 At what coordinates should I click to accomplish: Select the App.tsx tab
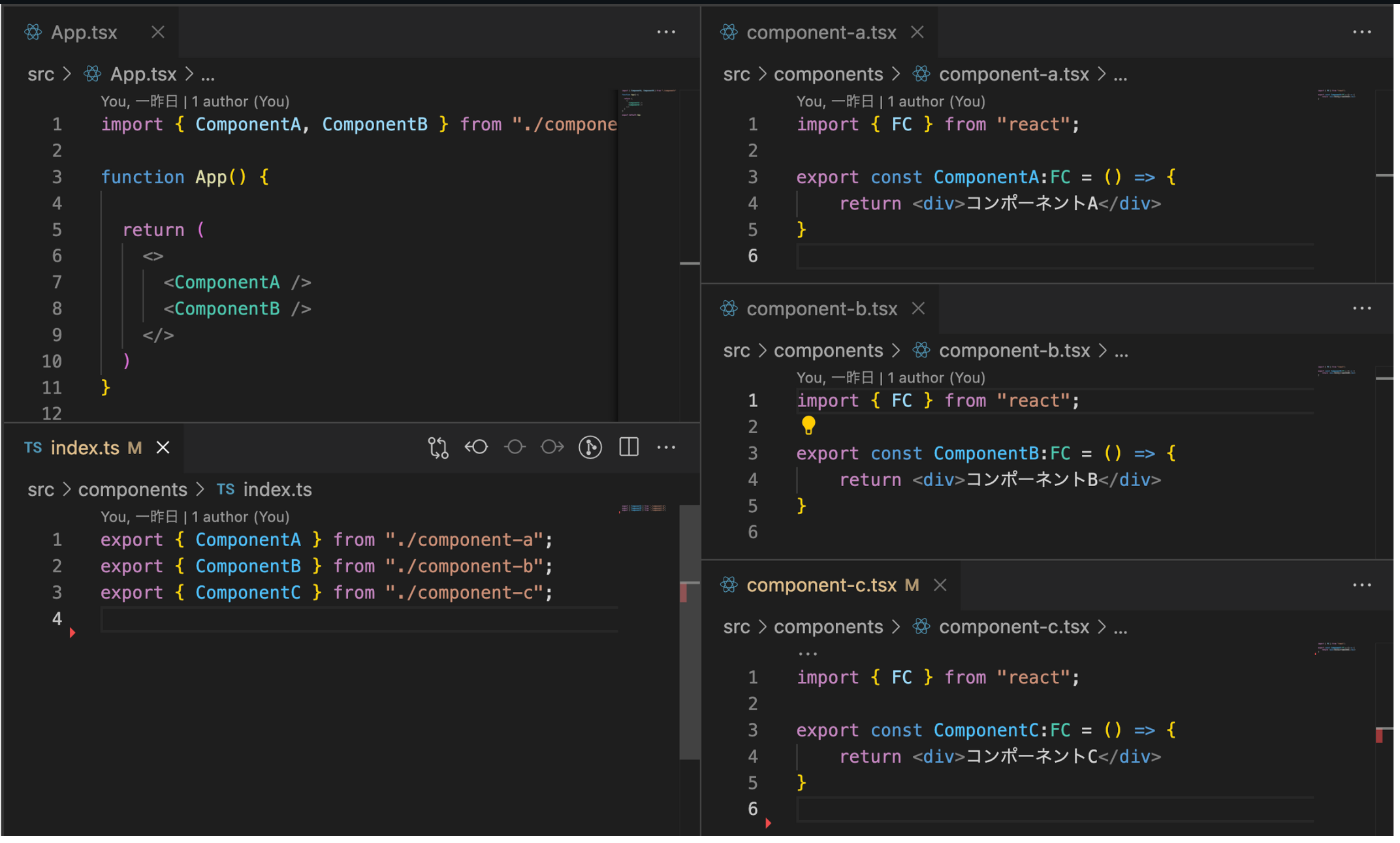pos(91,32)
